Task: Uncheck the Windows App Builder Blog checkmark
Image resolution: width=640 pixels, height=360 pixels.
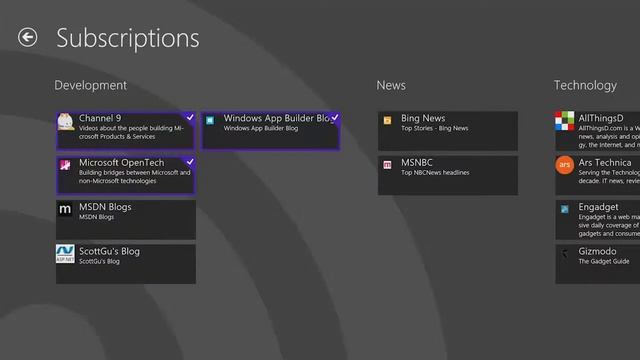Action: point(335,117)
